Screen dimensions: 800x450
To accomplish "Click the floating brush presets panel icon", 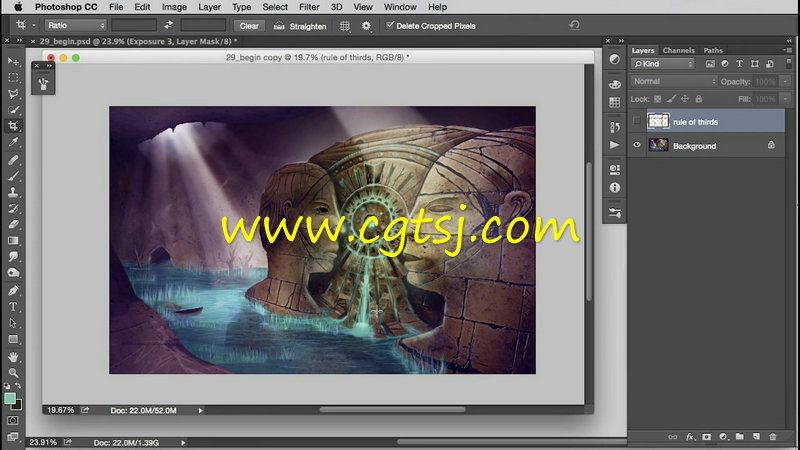I will click(x=43, y=84).
